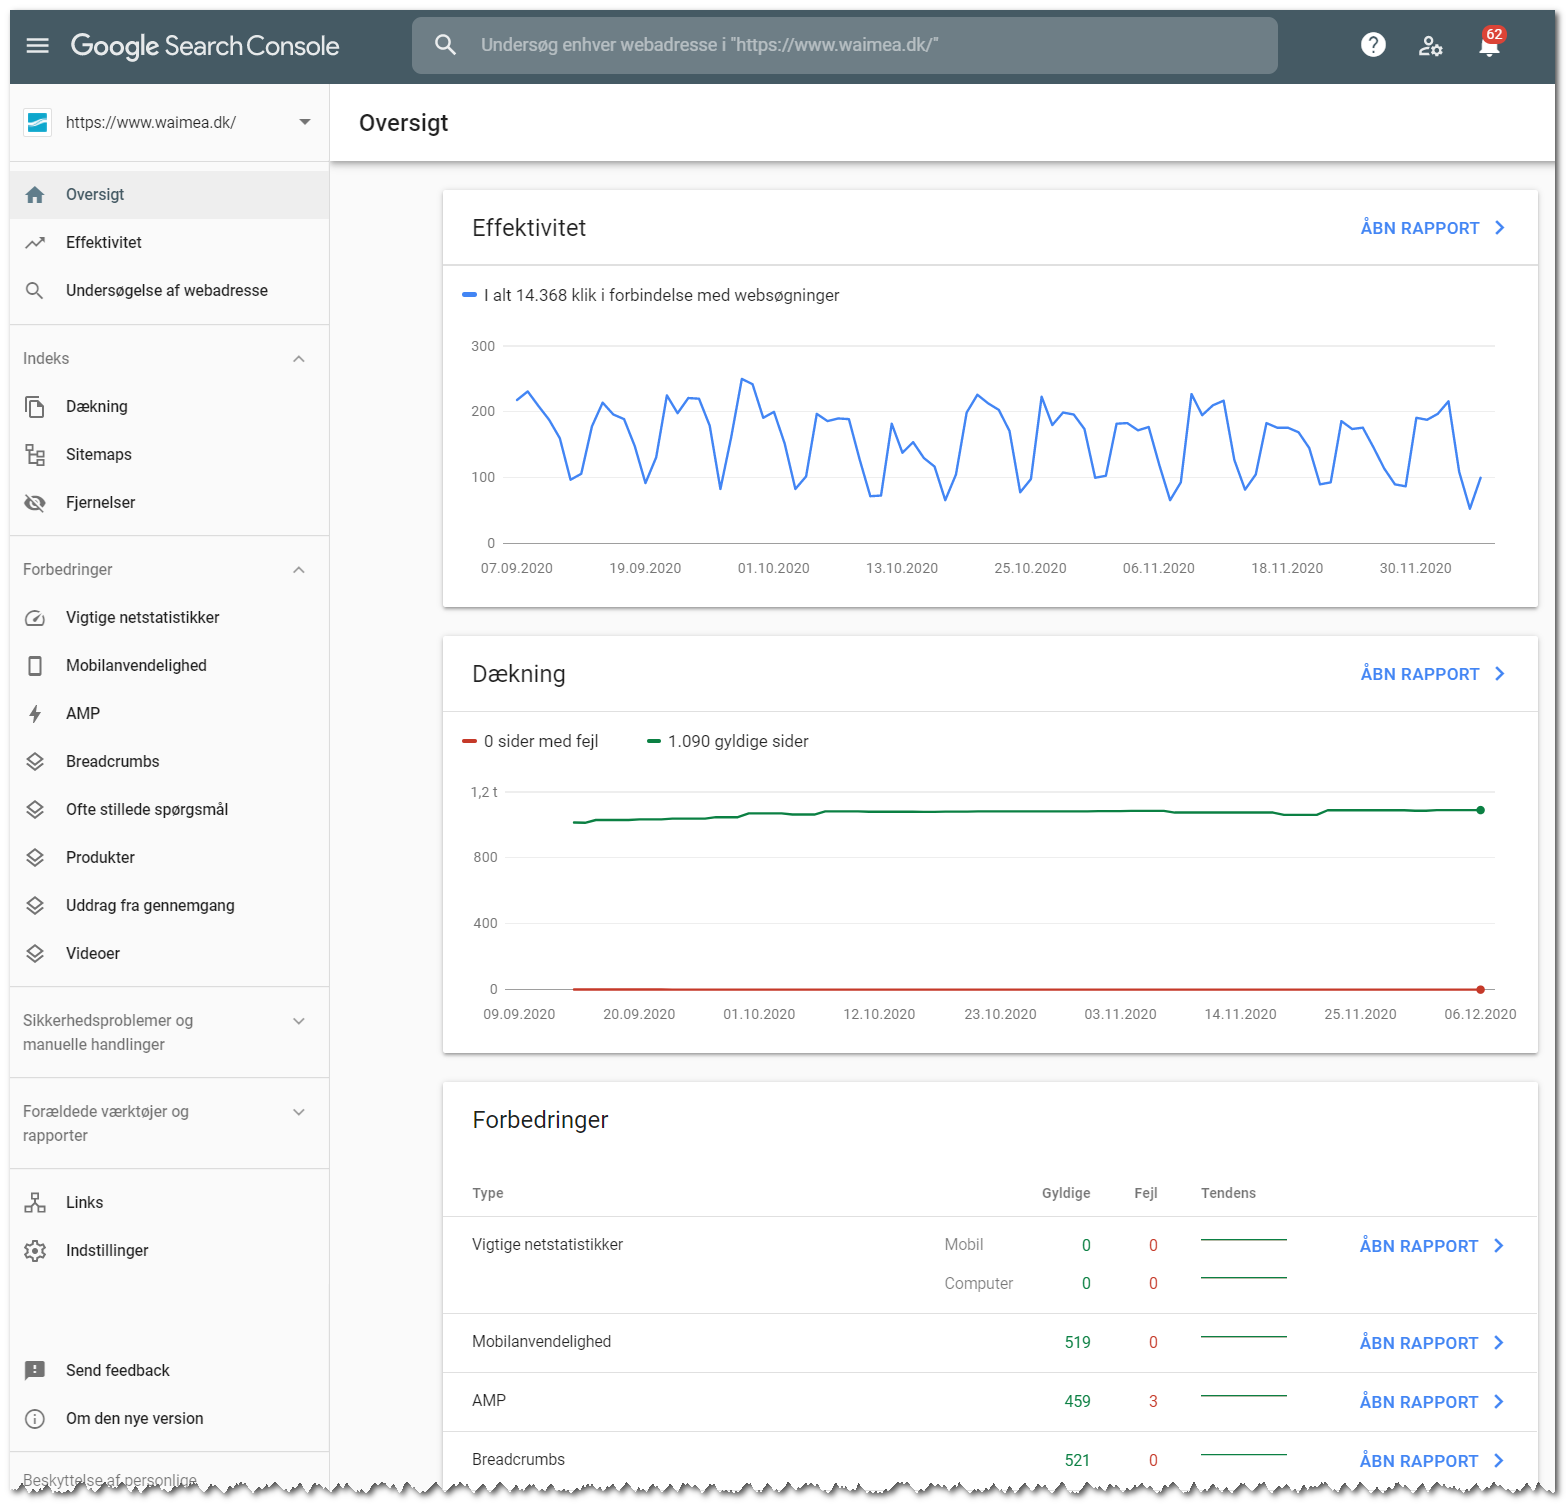This screenshot has width=1566, height=1510.
Task: Click magnifier icon beside Undersøgelse af webadresse
Action: pyautogui.click(x=35, y=291)
